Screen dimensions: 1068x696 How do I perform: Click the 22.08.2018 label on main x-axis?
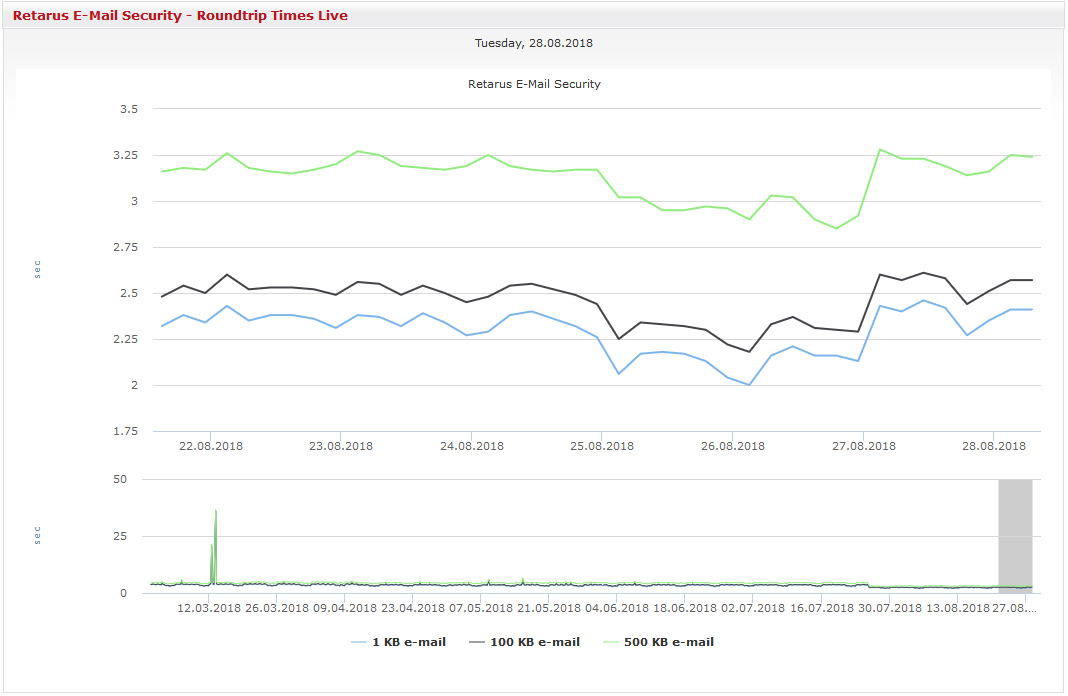tap(210, 446)
